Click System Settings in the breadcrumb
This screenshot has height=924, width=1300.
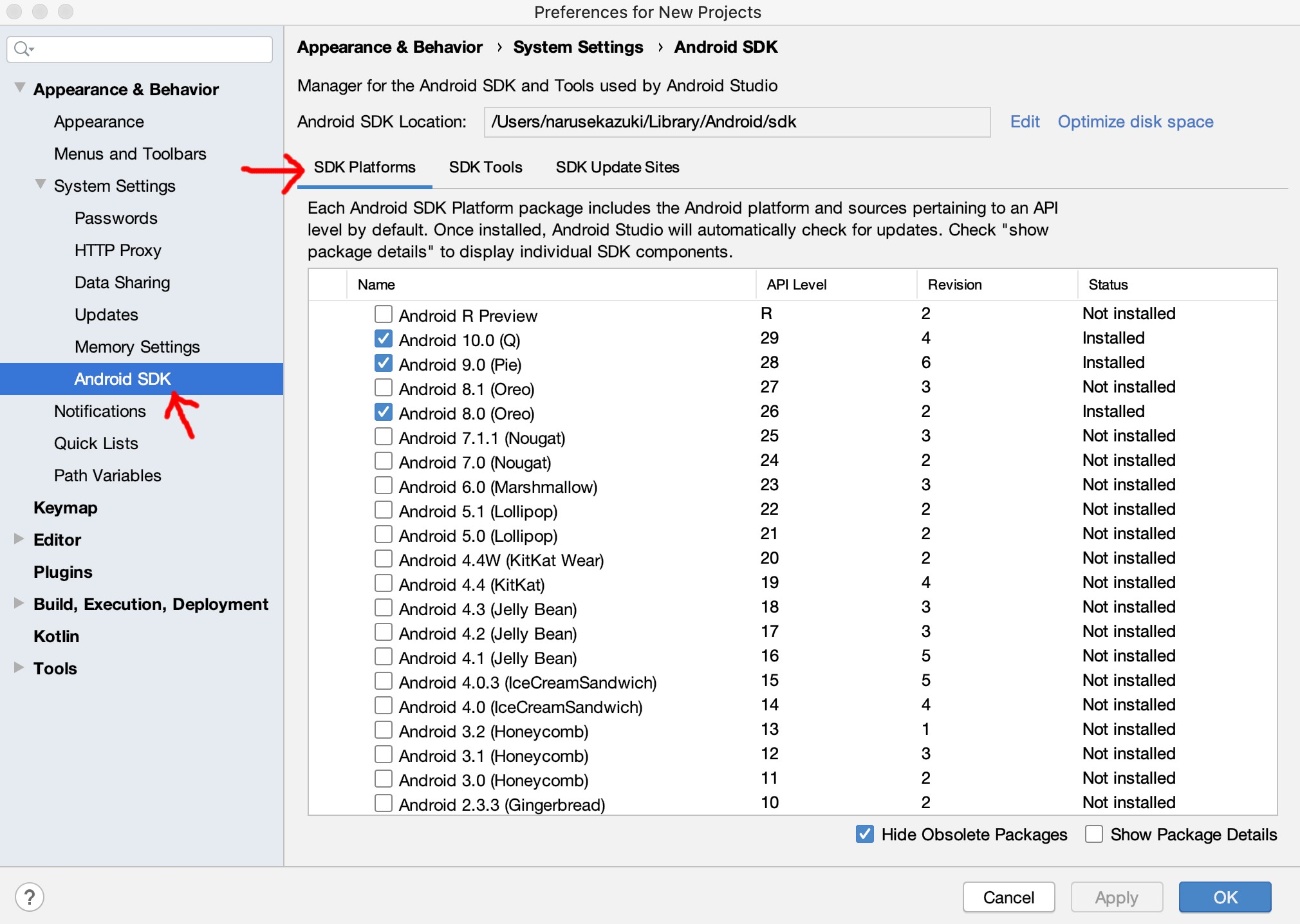pyautogui.click(x=578, y=47)
